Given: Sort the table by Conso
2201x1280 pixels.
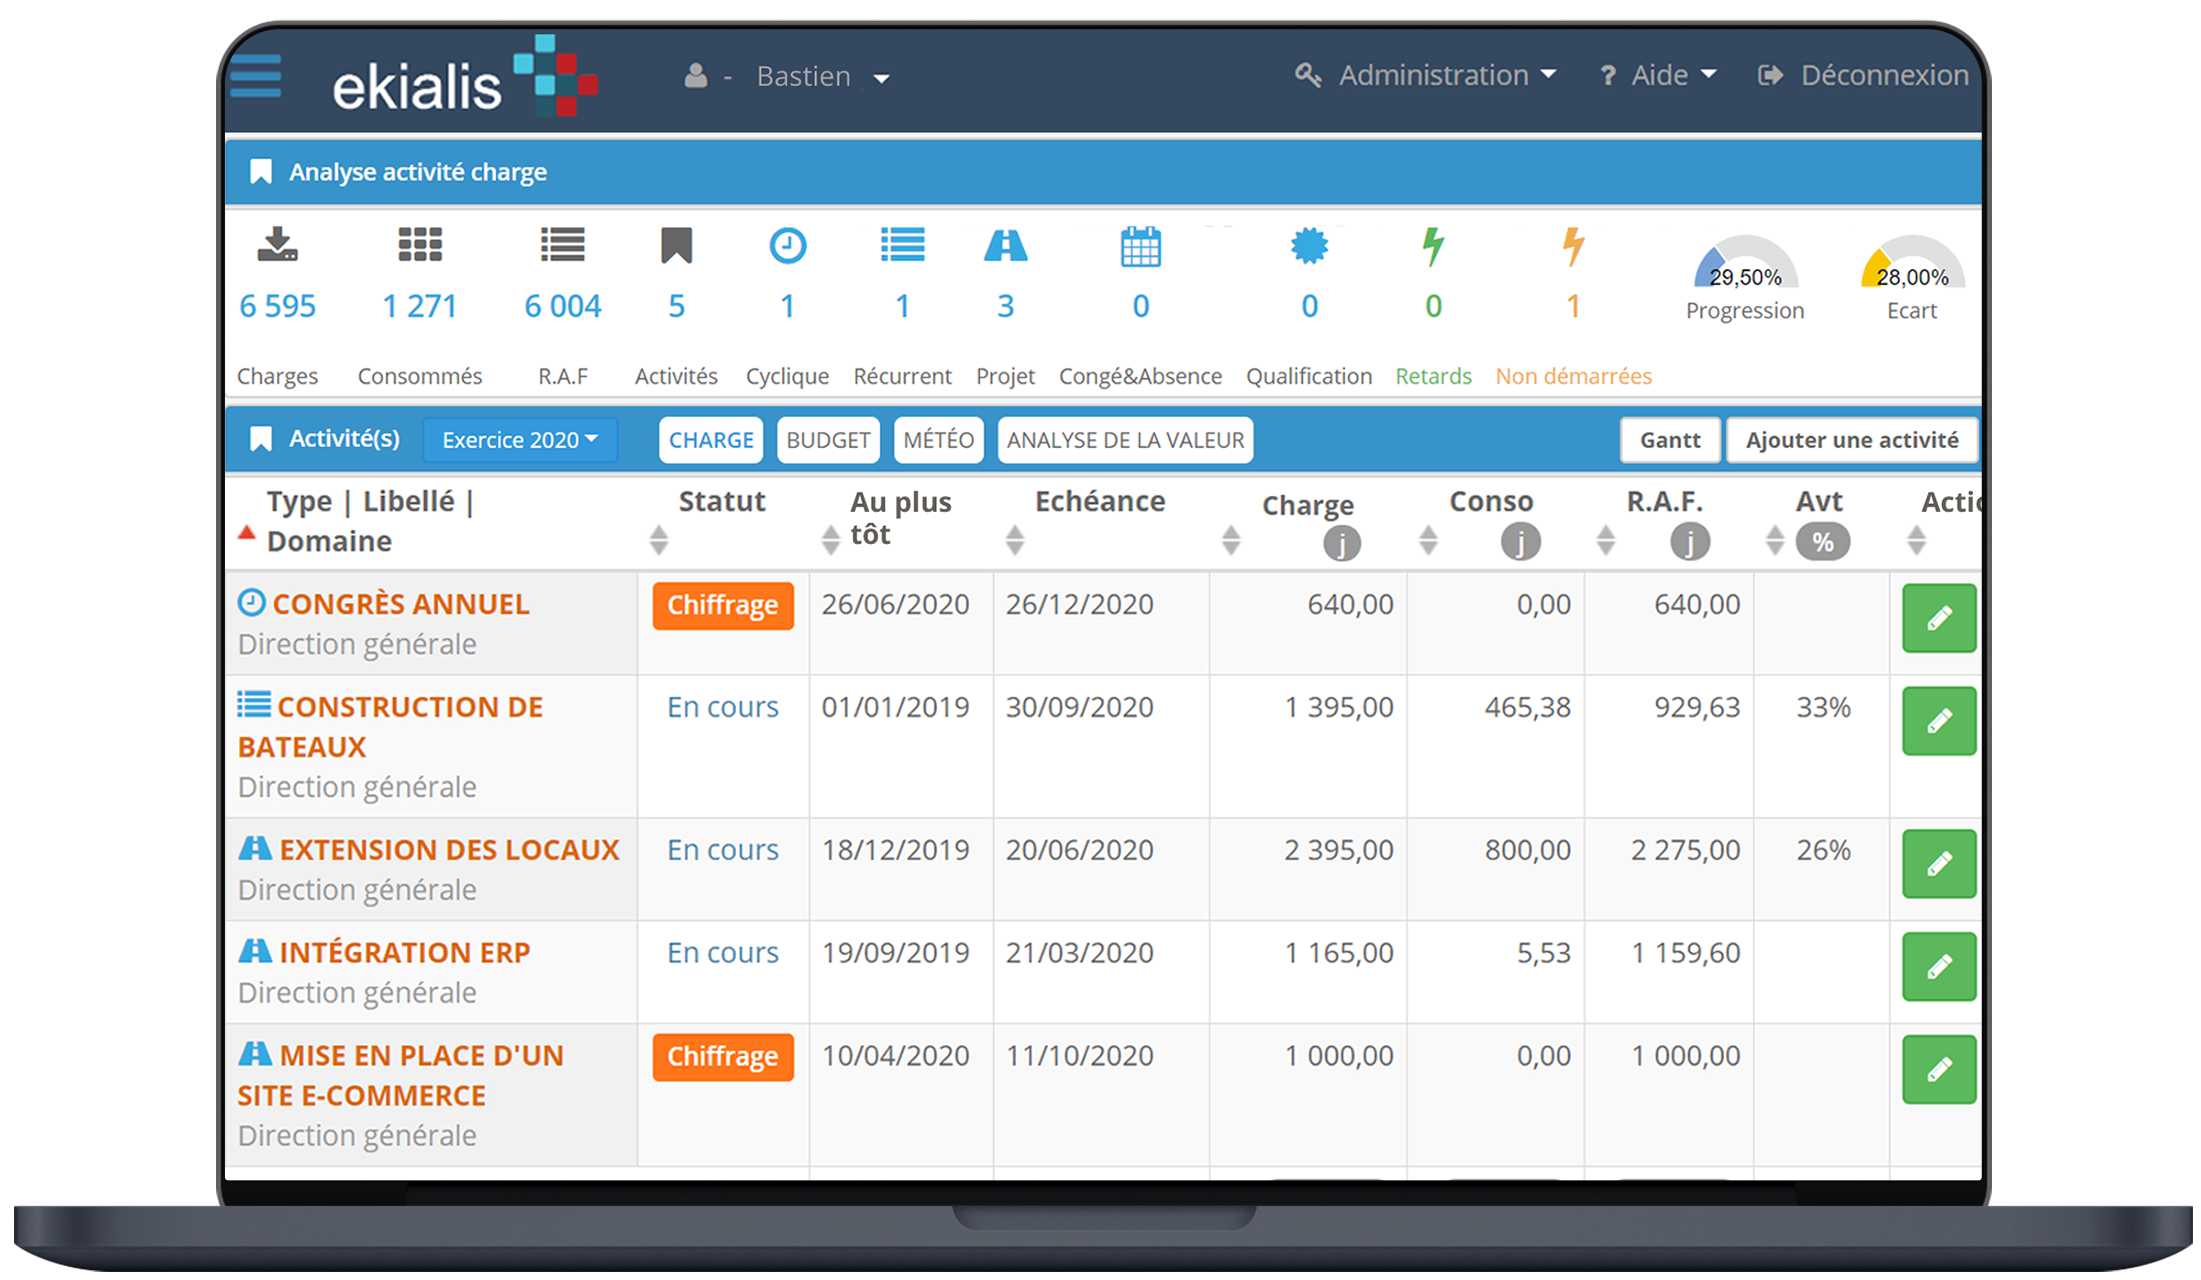Looking at the screenshot, I should click(x=1428, y=540).
